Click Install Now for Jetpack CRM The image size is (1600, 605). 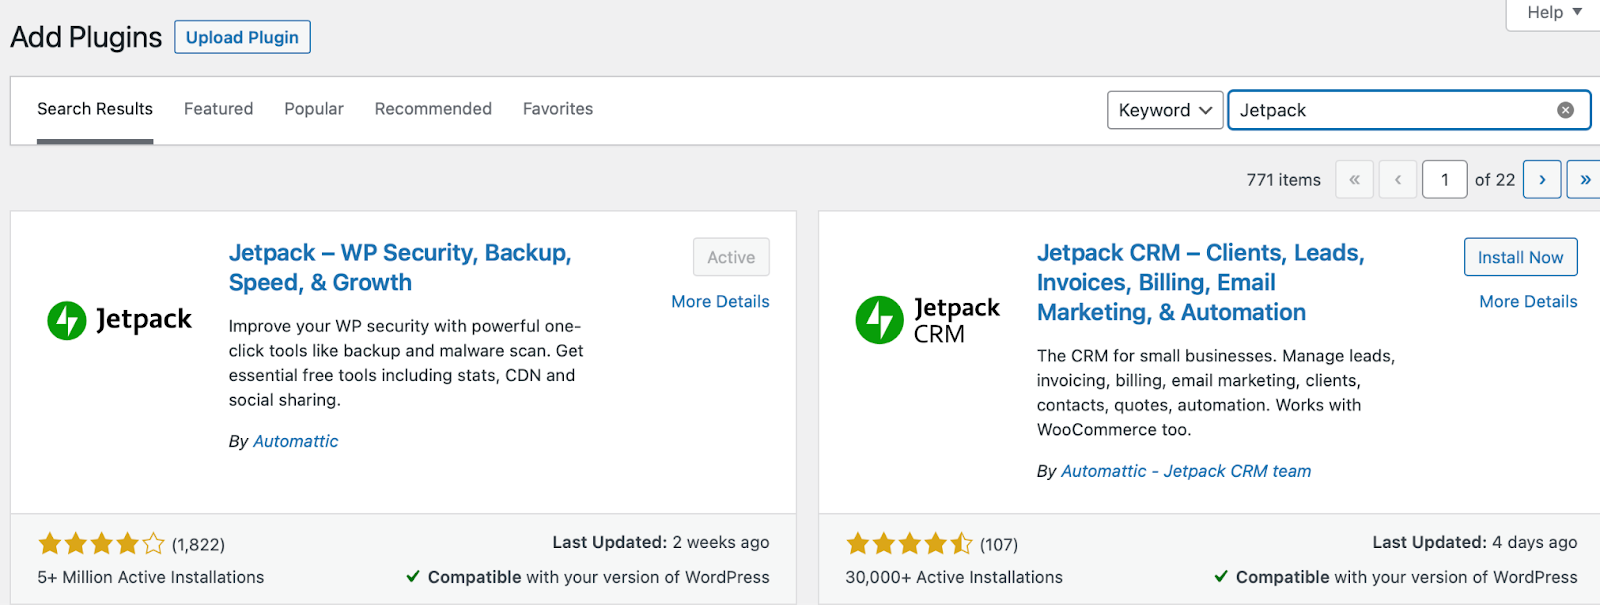click(x=1520, y=257)
